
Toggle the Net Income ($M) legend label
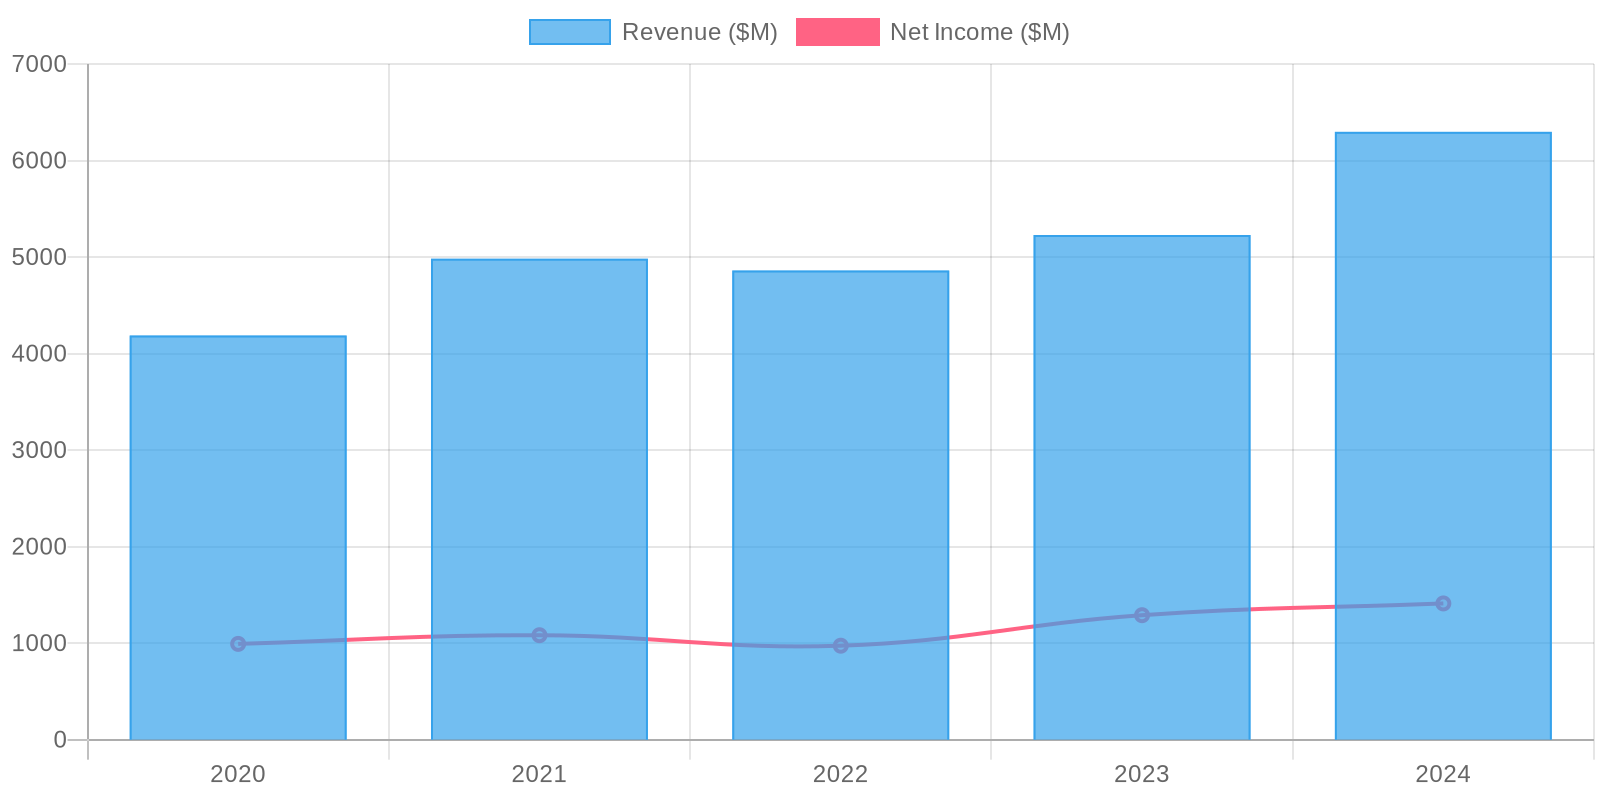(x=979, y=32)
